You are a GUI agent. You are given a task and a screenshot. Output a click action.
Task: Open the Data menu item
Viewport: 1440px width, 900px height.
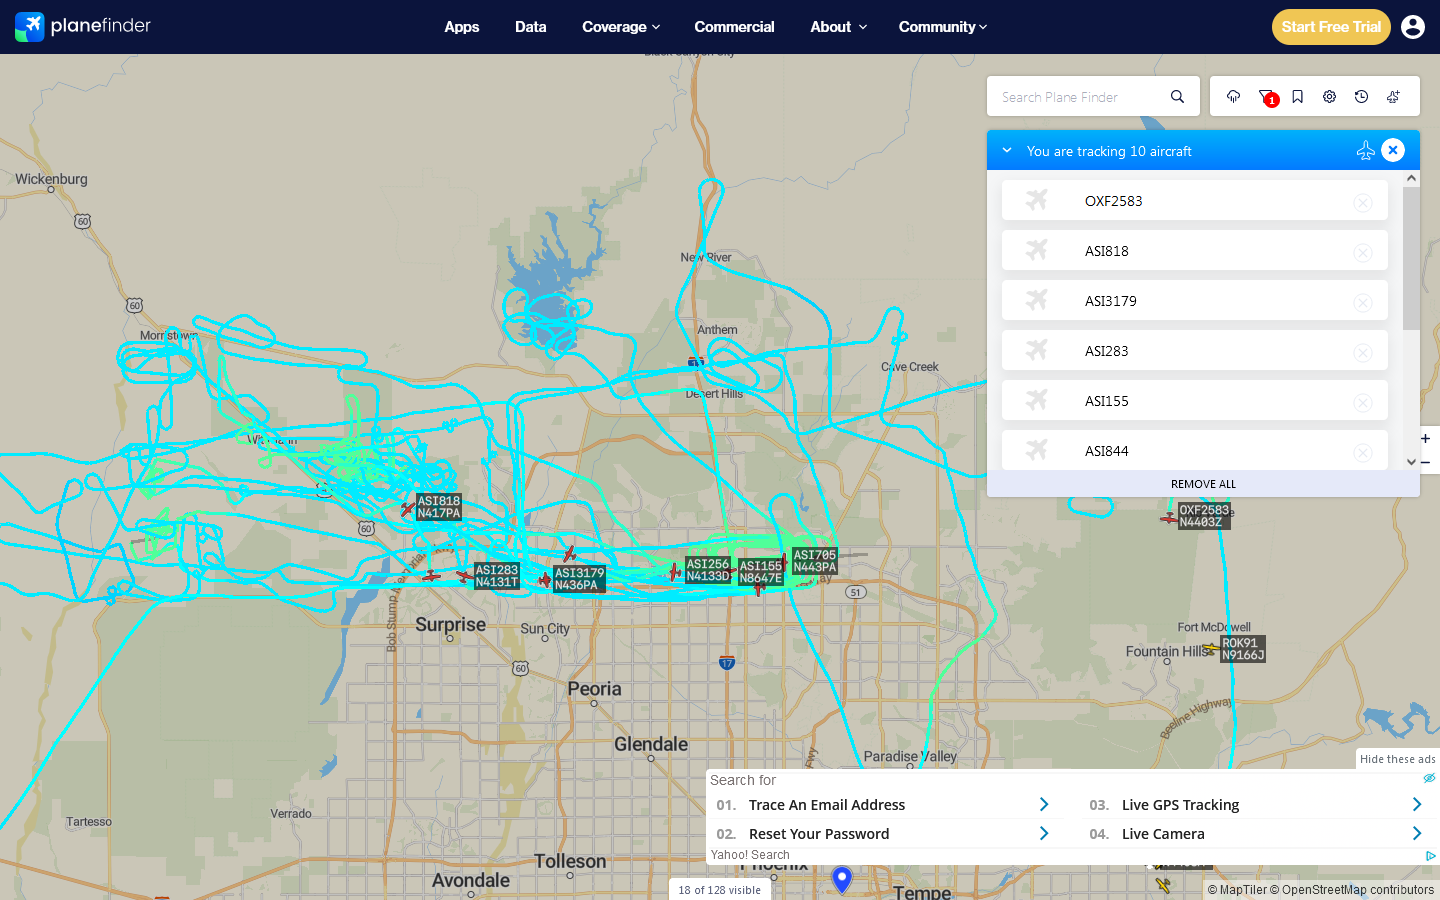point(531,27)
